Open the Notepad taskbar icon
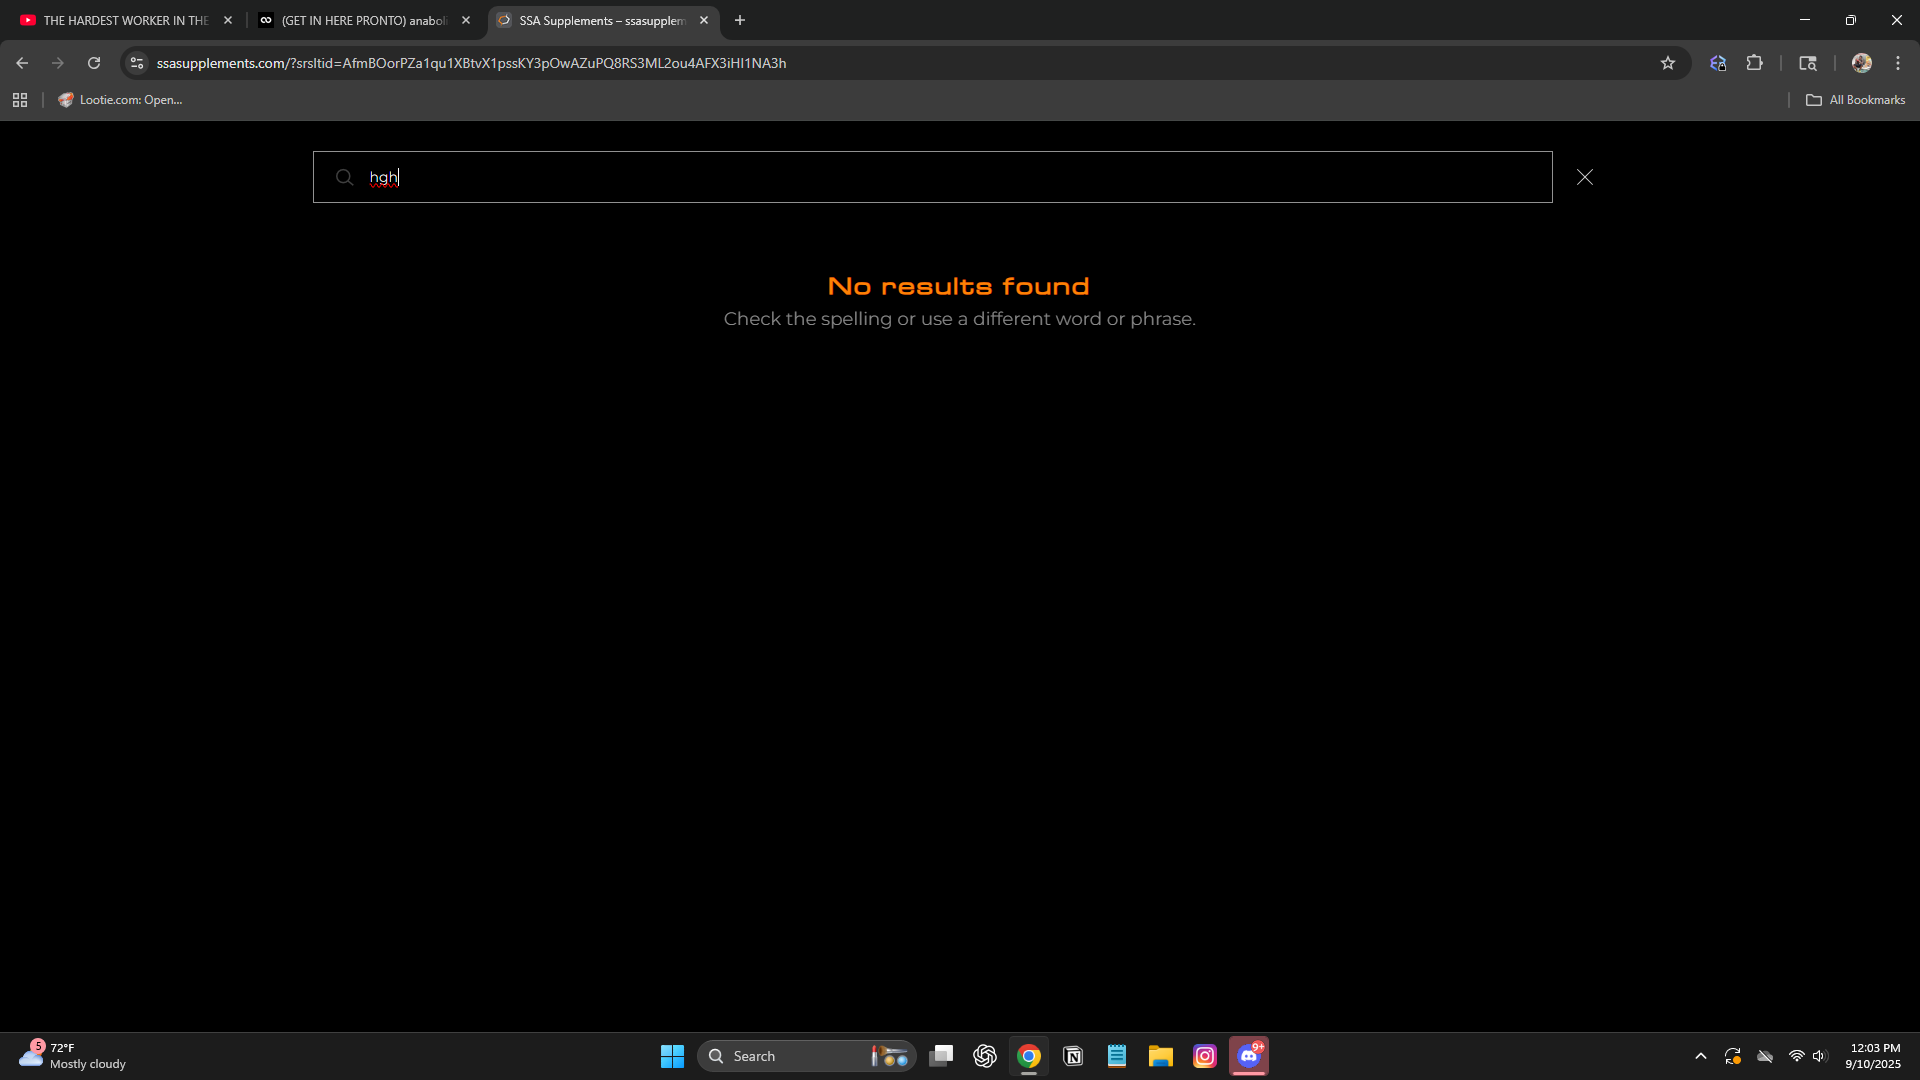 (x=1117, y=1056)
